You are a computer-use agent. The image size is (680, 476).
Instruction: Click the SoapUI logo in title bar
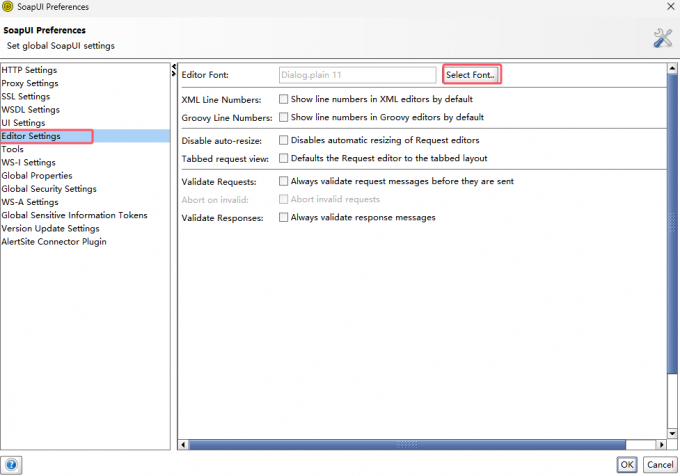(x=7, y=6)
